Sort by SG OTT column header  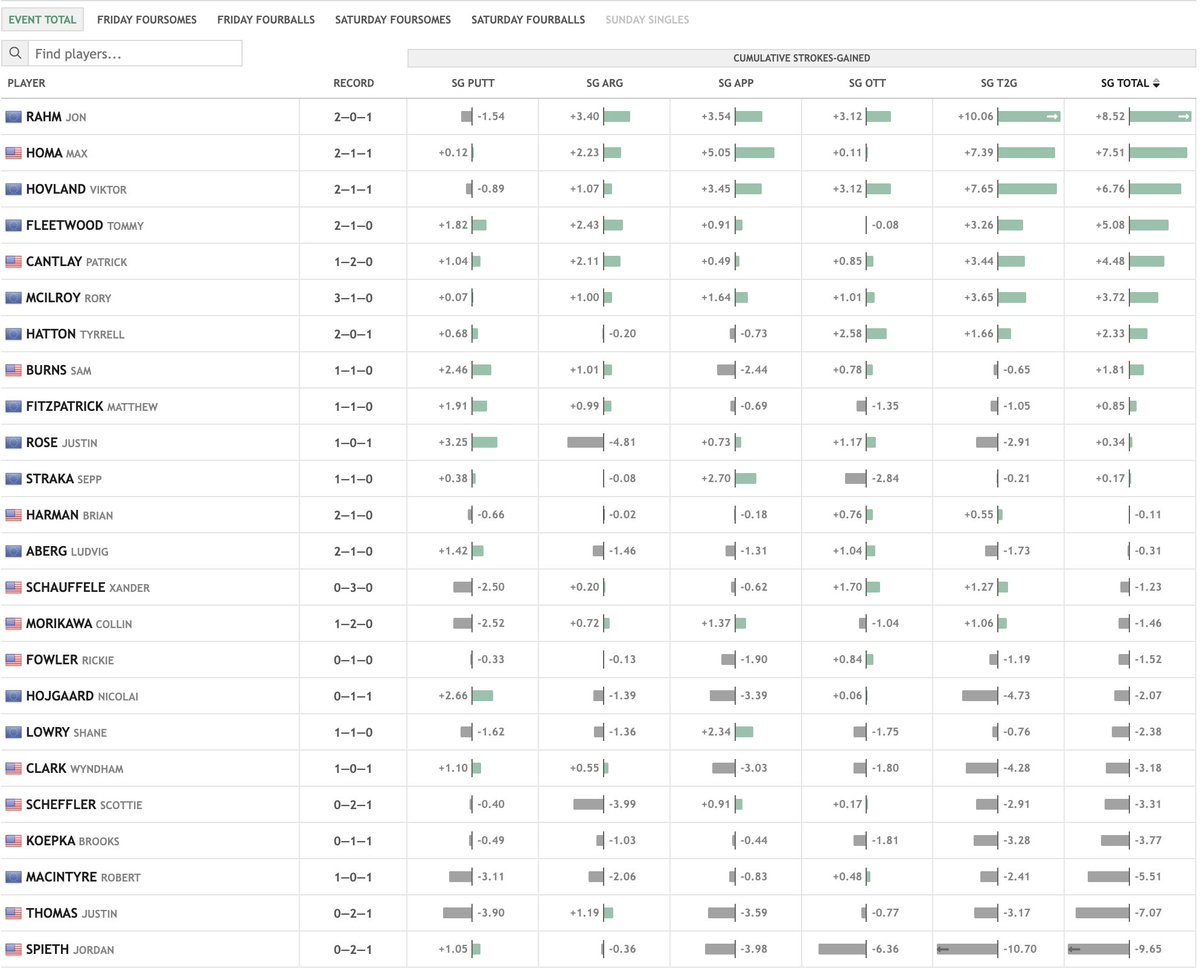867,83
